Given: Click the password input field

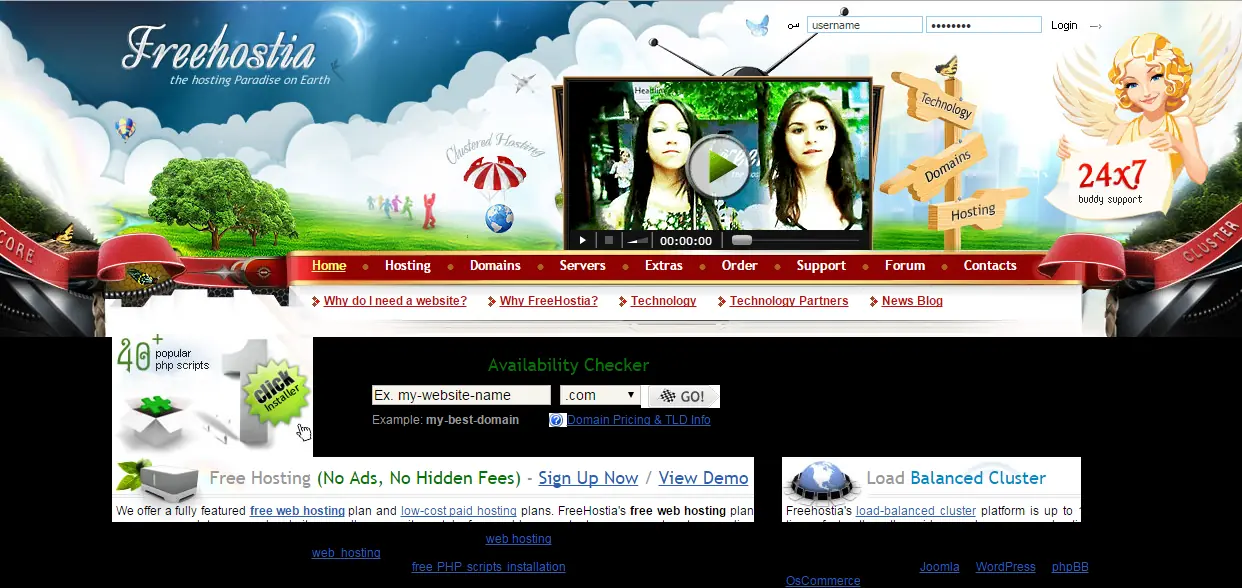Looking at the screenshot, I should [984, 25].
